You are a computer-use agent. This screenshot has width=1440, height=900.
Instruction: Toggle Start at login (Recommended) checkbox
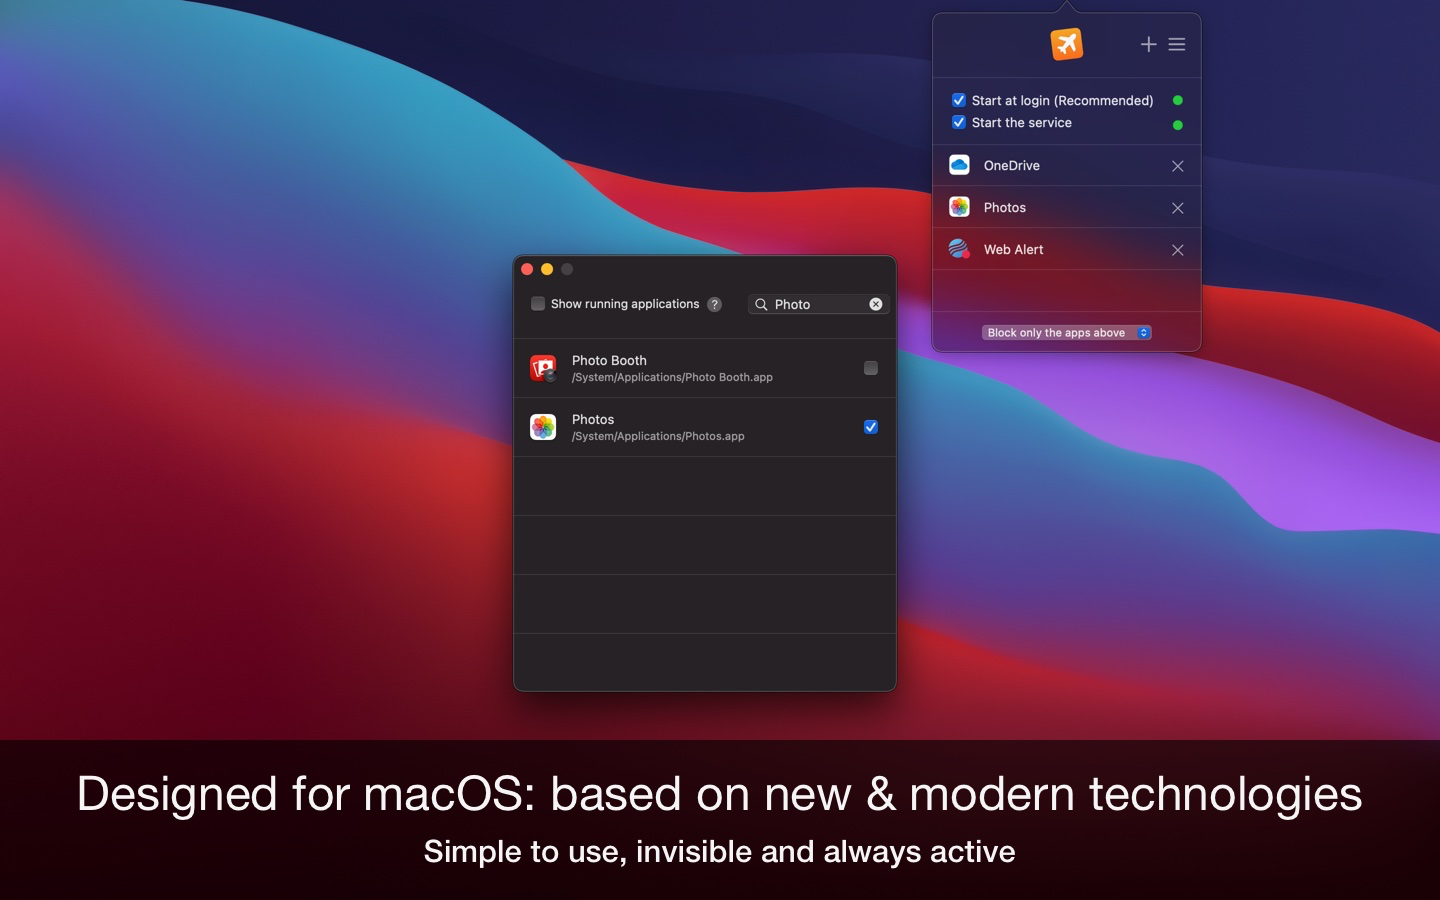coord(959,100)
